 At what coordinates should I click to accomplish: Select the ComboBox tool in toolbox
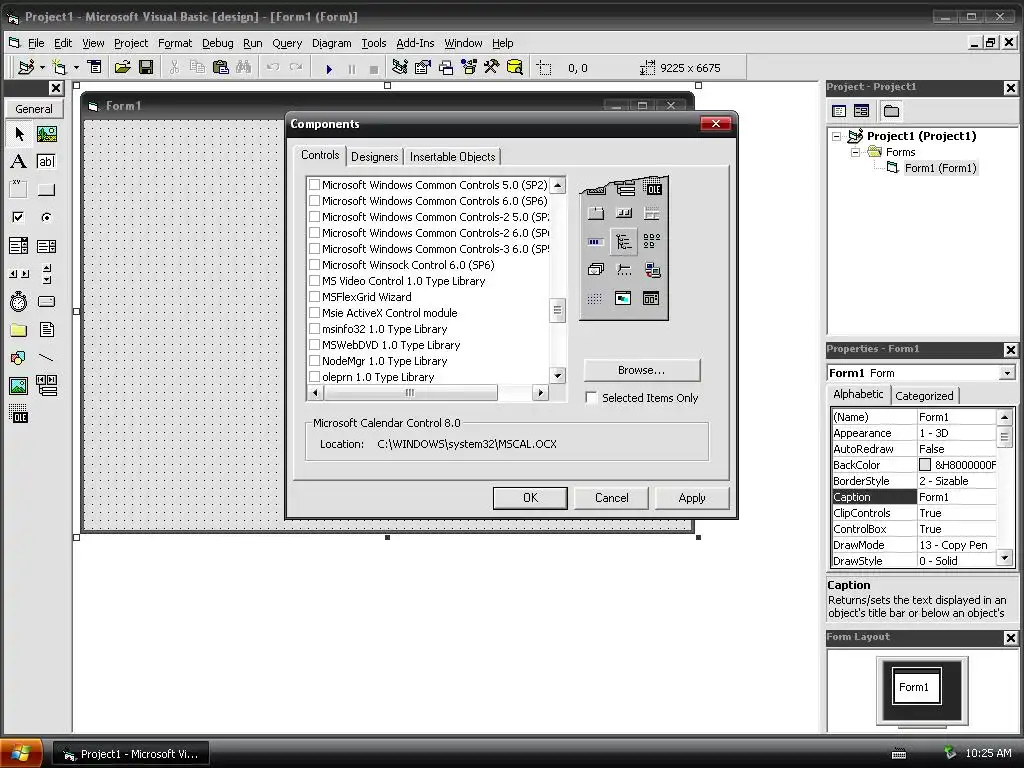point(19,246)
